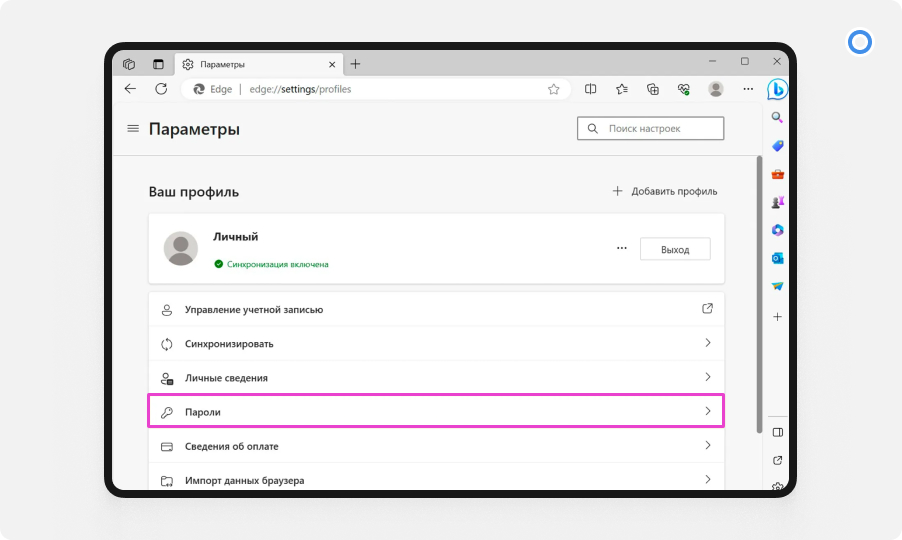Refresh the page with the reload button
This screenshot has width=902, height=540.
tap(161, 89)
